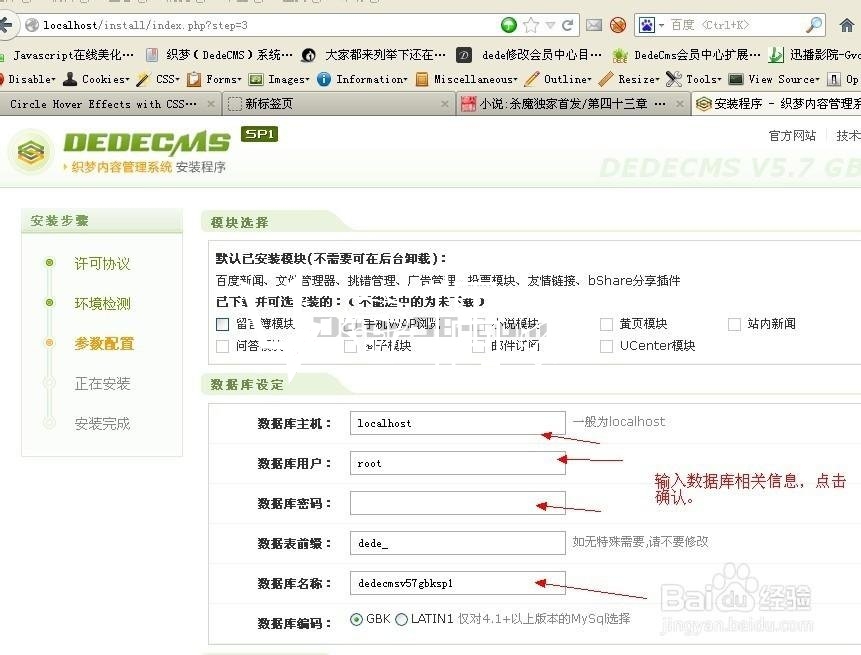Open search engine selector dropdown arrow
The height and width of the screenshot is (655, 861).
pos(661,25)
